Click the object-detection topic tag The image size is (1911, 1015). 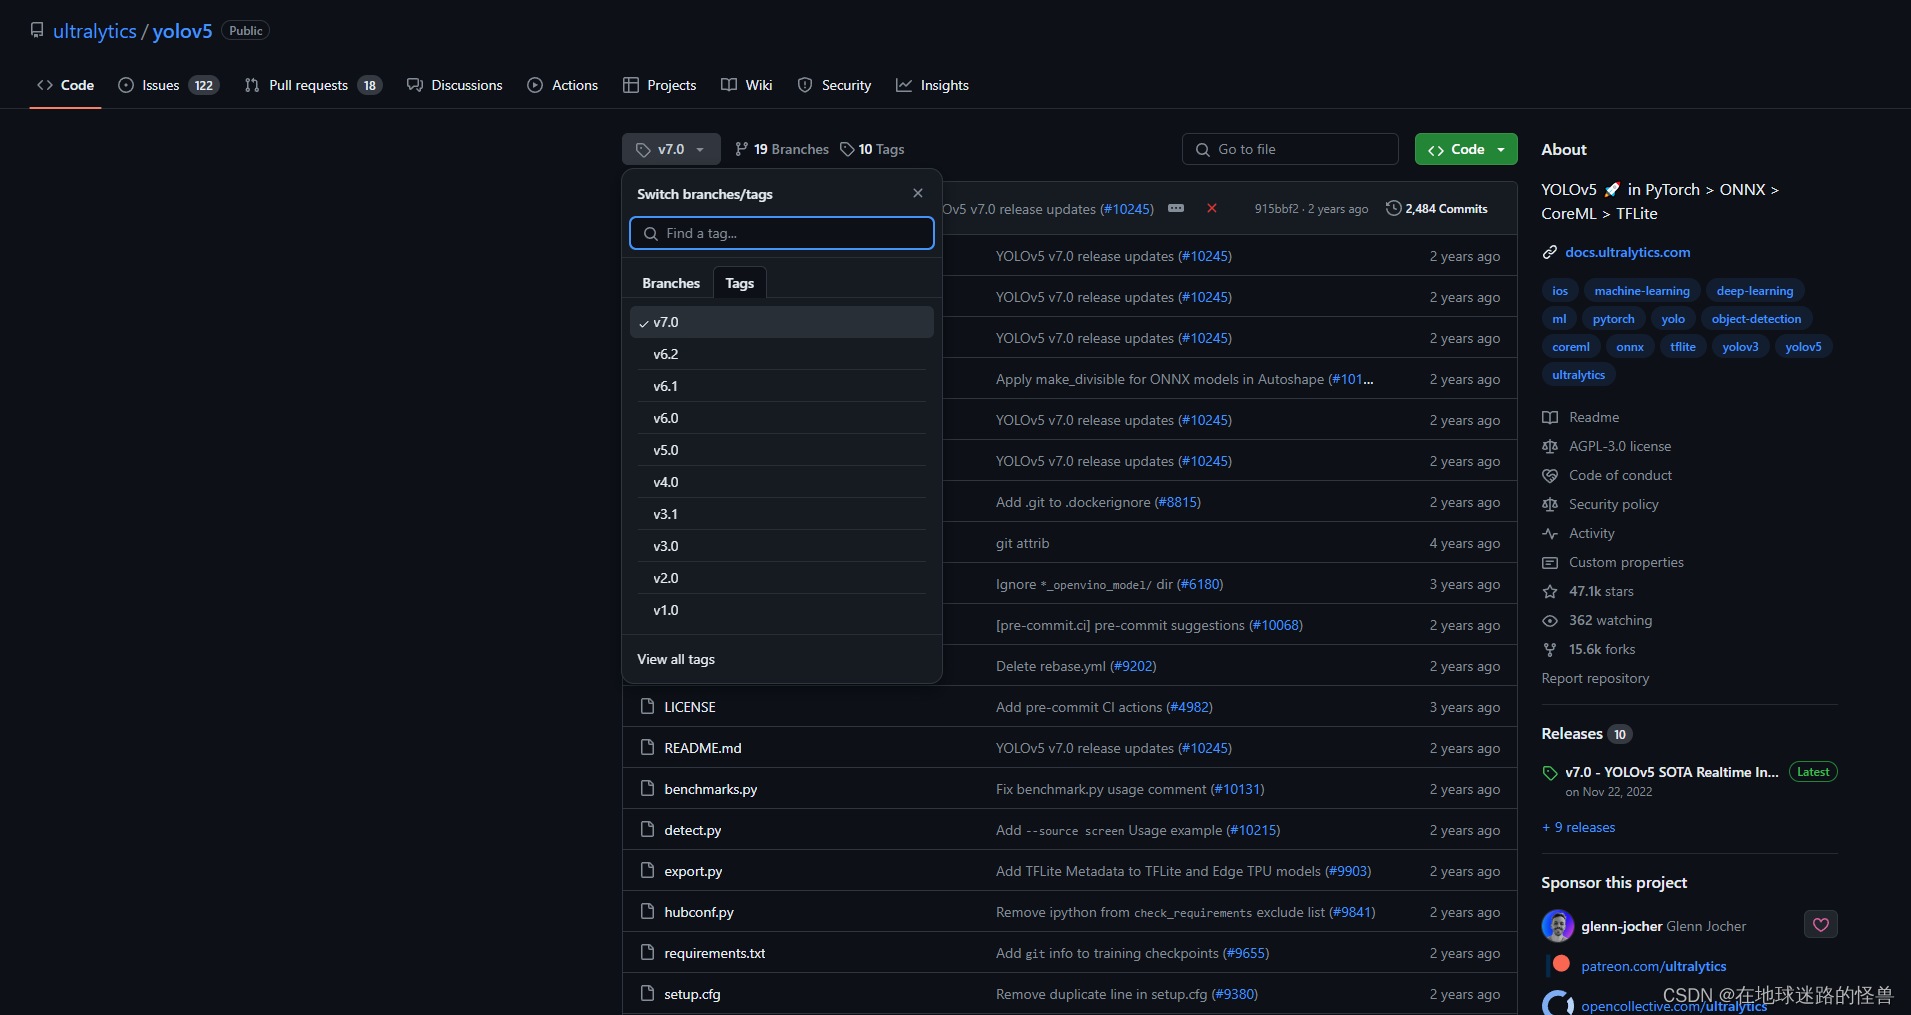click(x=1756, y=319)
